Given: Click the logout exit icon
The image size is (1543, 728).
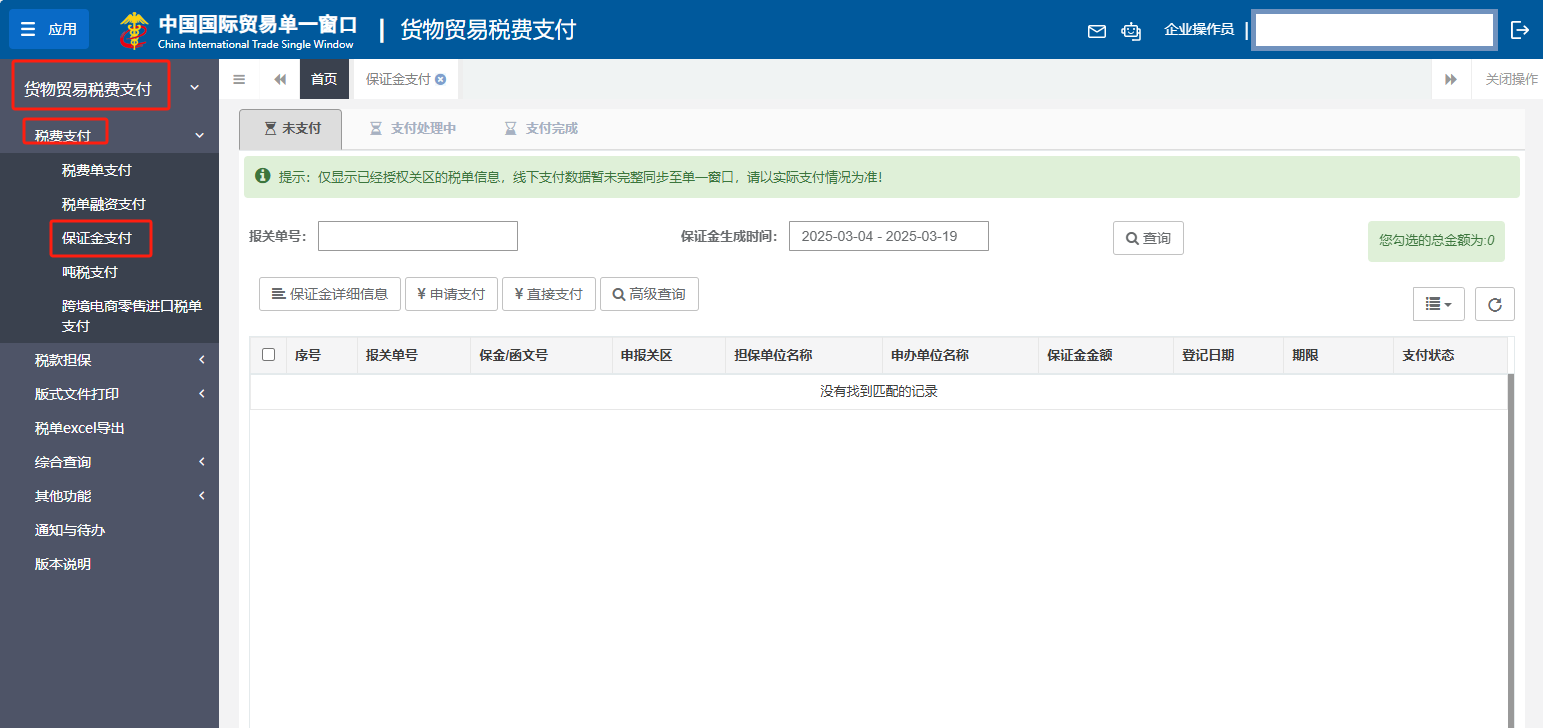Looking at the screenshot, I should coord(1520,30).
